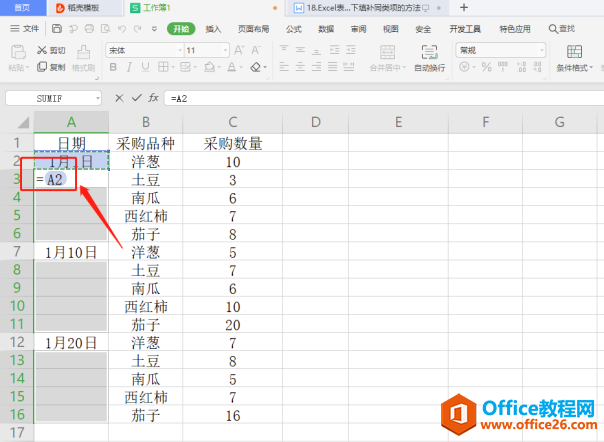Open the number format dropdown (常规)
This screenshot has height=442, width=604.
542,50
